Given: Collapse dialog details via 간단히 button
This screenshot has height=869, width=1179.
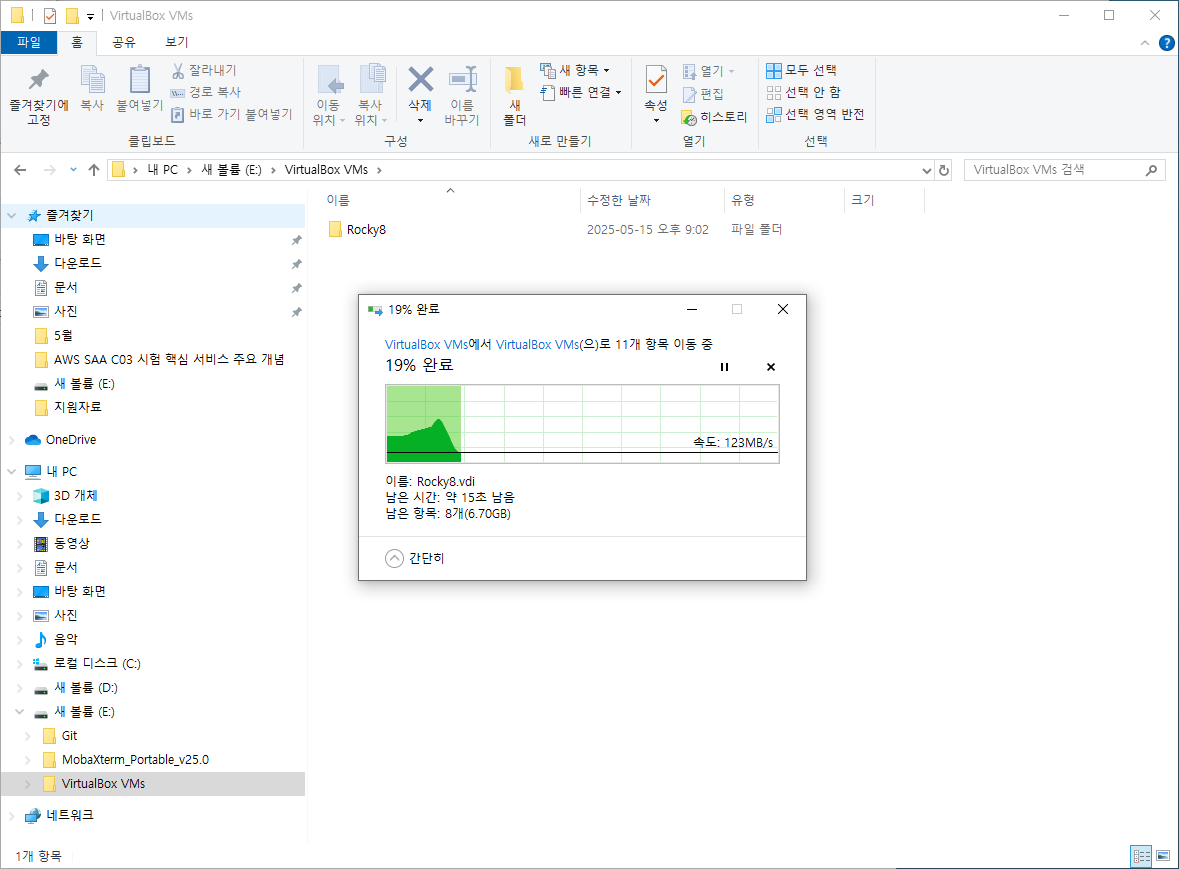Looking at the screenshot, I should pos(415,559).
